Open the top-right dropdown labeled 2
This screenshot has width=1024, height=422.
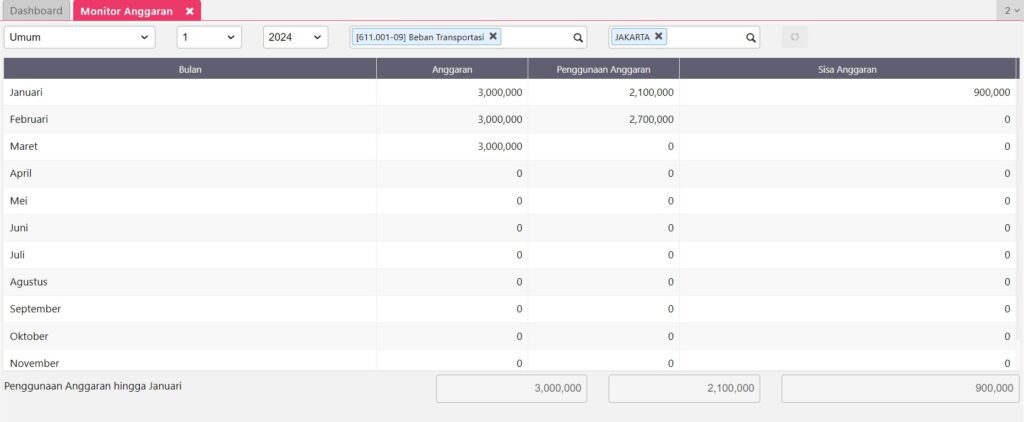1009,11
